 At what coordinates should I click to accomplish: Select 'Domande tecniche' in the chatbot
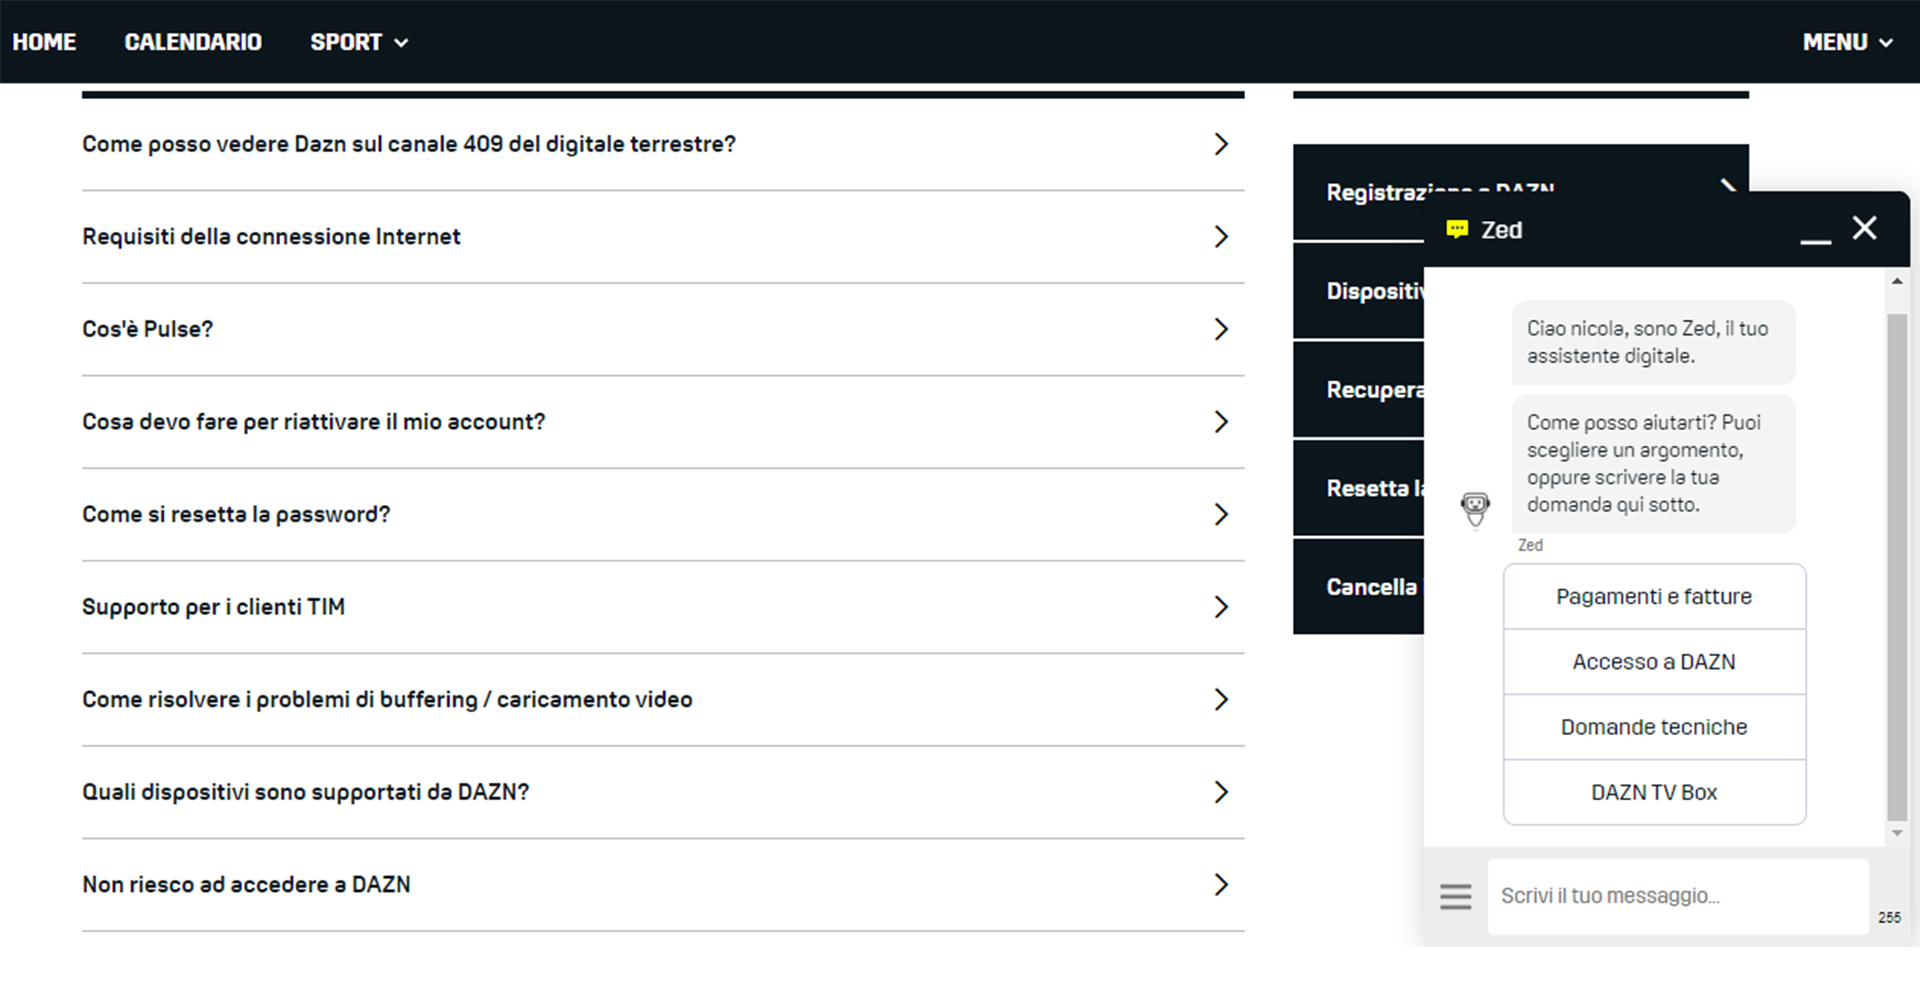[x=1653, y=727]
